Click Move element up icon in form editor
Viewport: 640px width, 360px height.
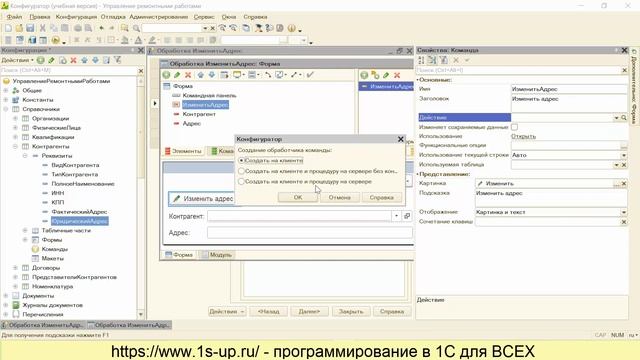point(200,75)
